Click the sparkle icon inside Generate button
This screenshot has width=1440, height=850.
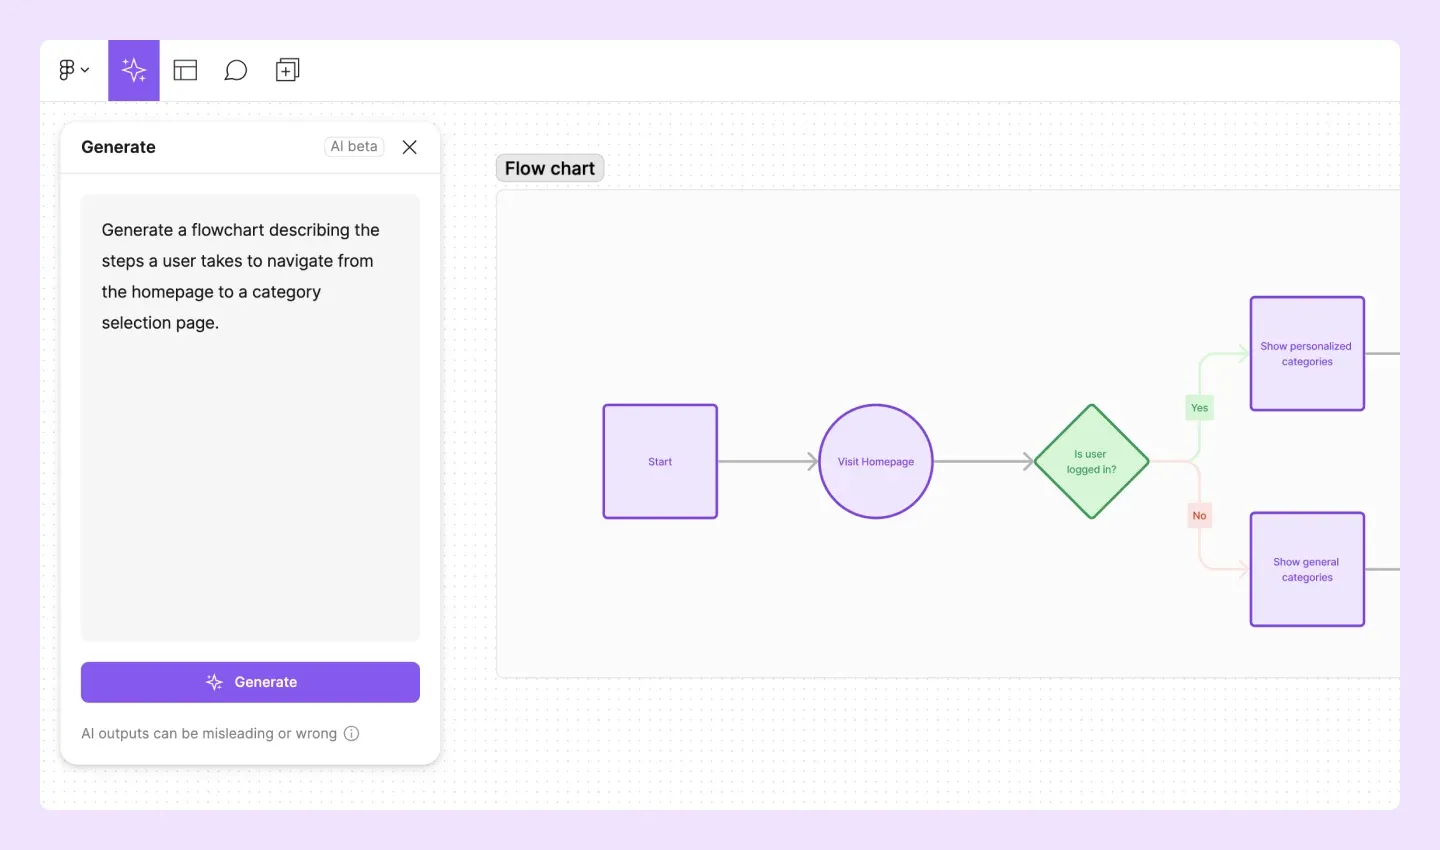pyautogui.click(x=214, y=682)
